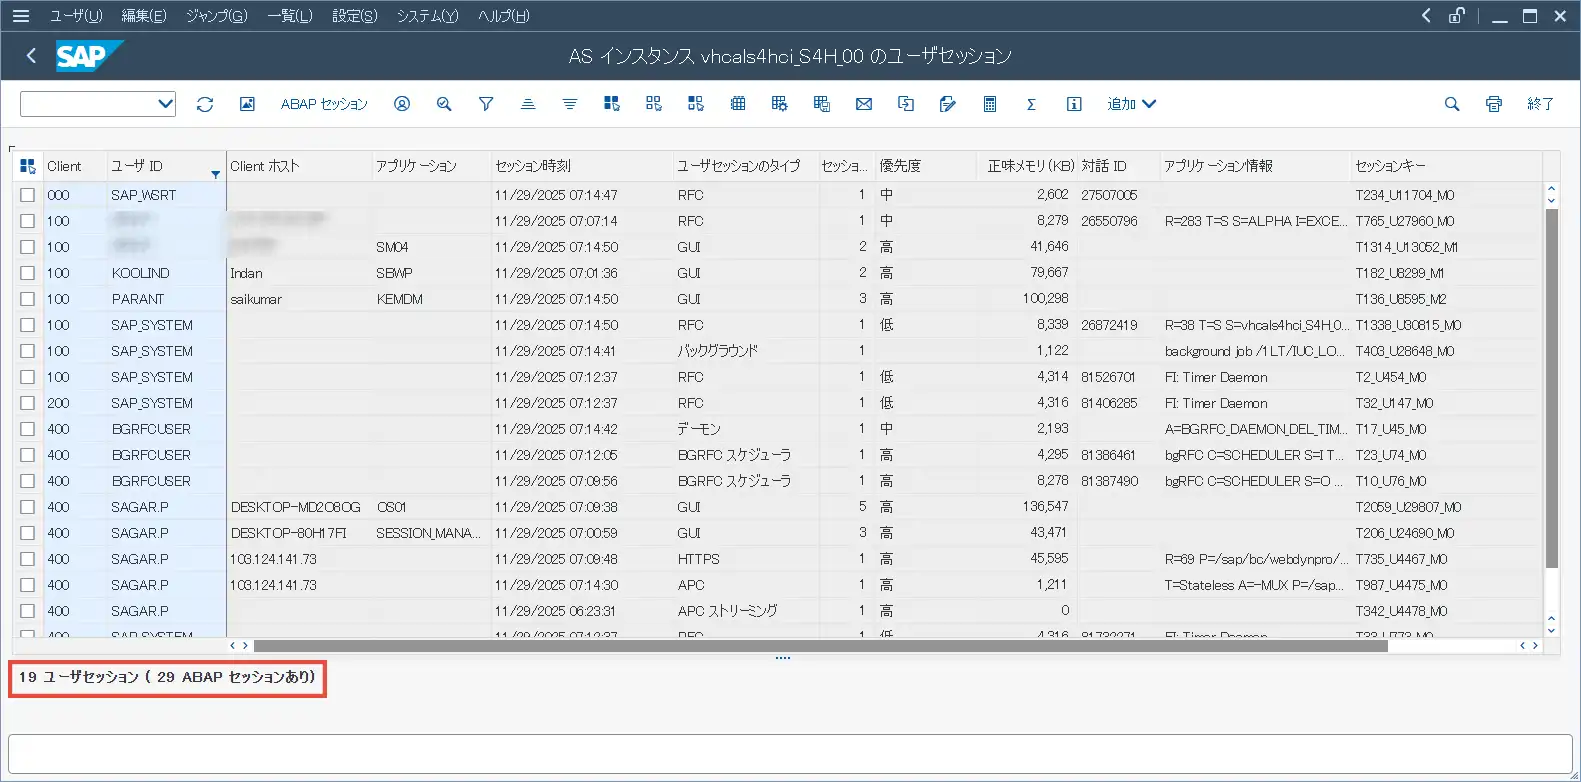Click the grid layout icon

pyautogui.click(x=738, y=104)
